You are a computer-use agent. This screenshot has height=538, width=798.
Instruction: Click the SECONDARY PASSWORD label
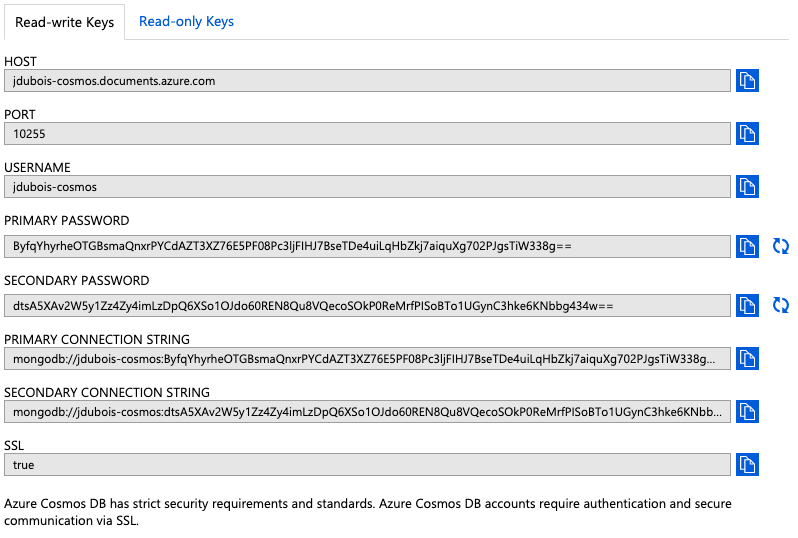(x=77, y=280)
